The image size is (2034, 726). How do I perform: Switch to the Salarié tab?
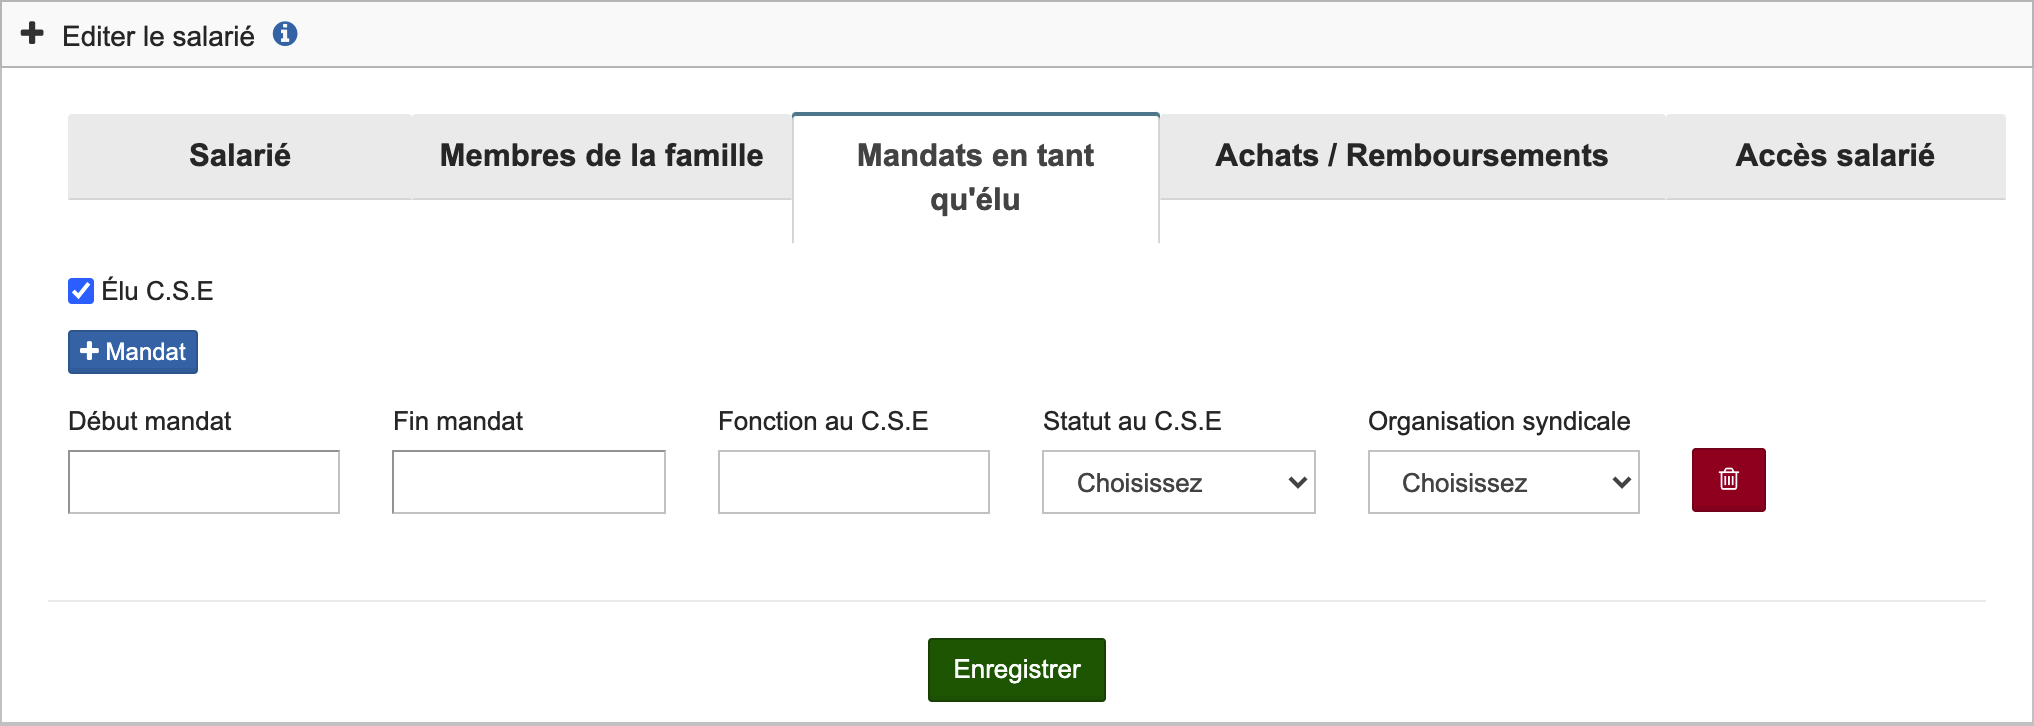click(240, 156)
